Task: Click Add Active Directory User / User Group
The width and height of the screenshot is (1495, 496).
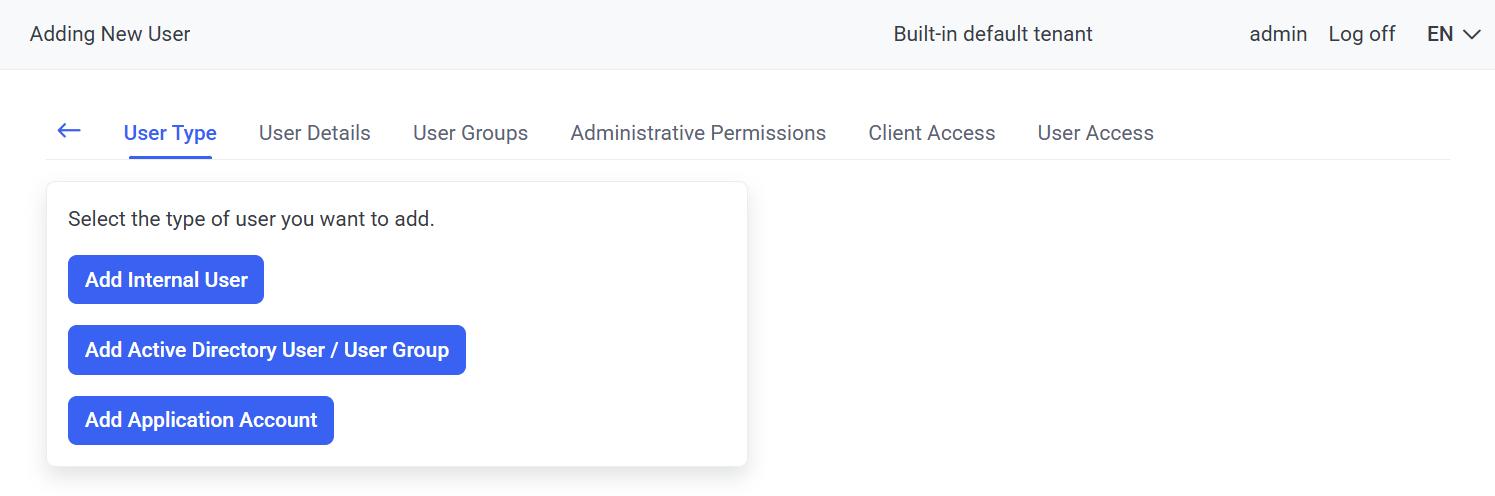Action: click(x=266, y=350)
